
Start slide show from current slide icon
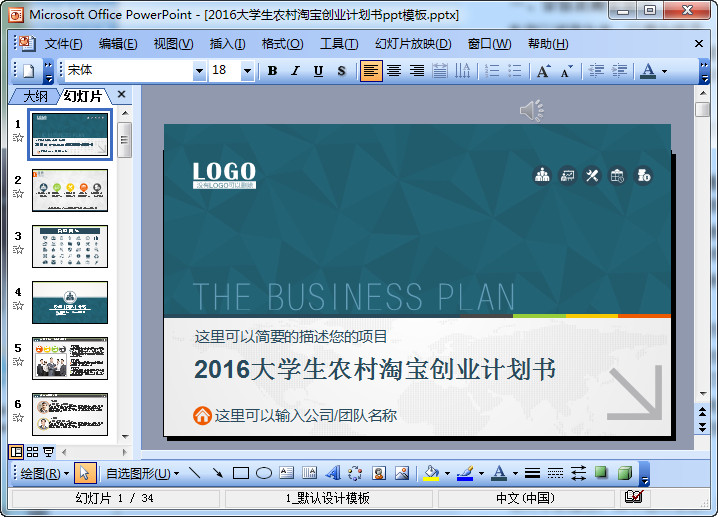[x=48, y=452]
